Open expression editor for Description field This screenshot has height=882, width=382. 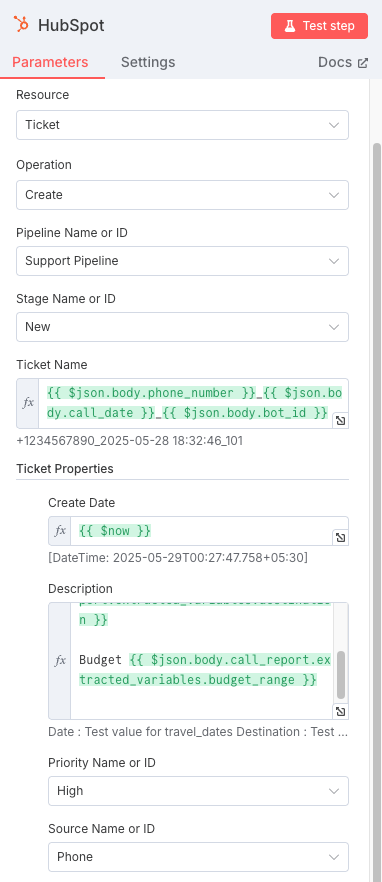coord(340,712)
